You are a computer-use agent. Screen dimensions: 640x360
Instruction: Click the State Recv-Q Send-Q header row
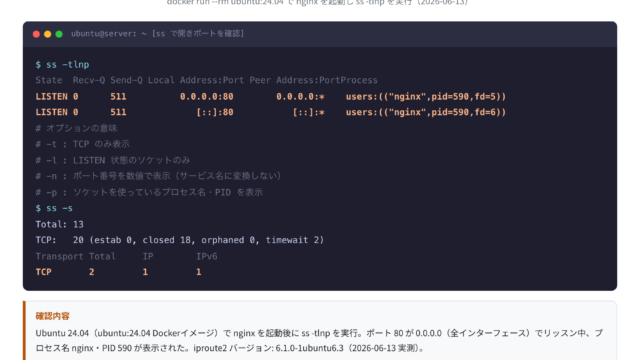click(206, 80)
